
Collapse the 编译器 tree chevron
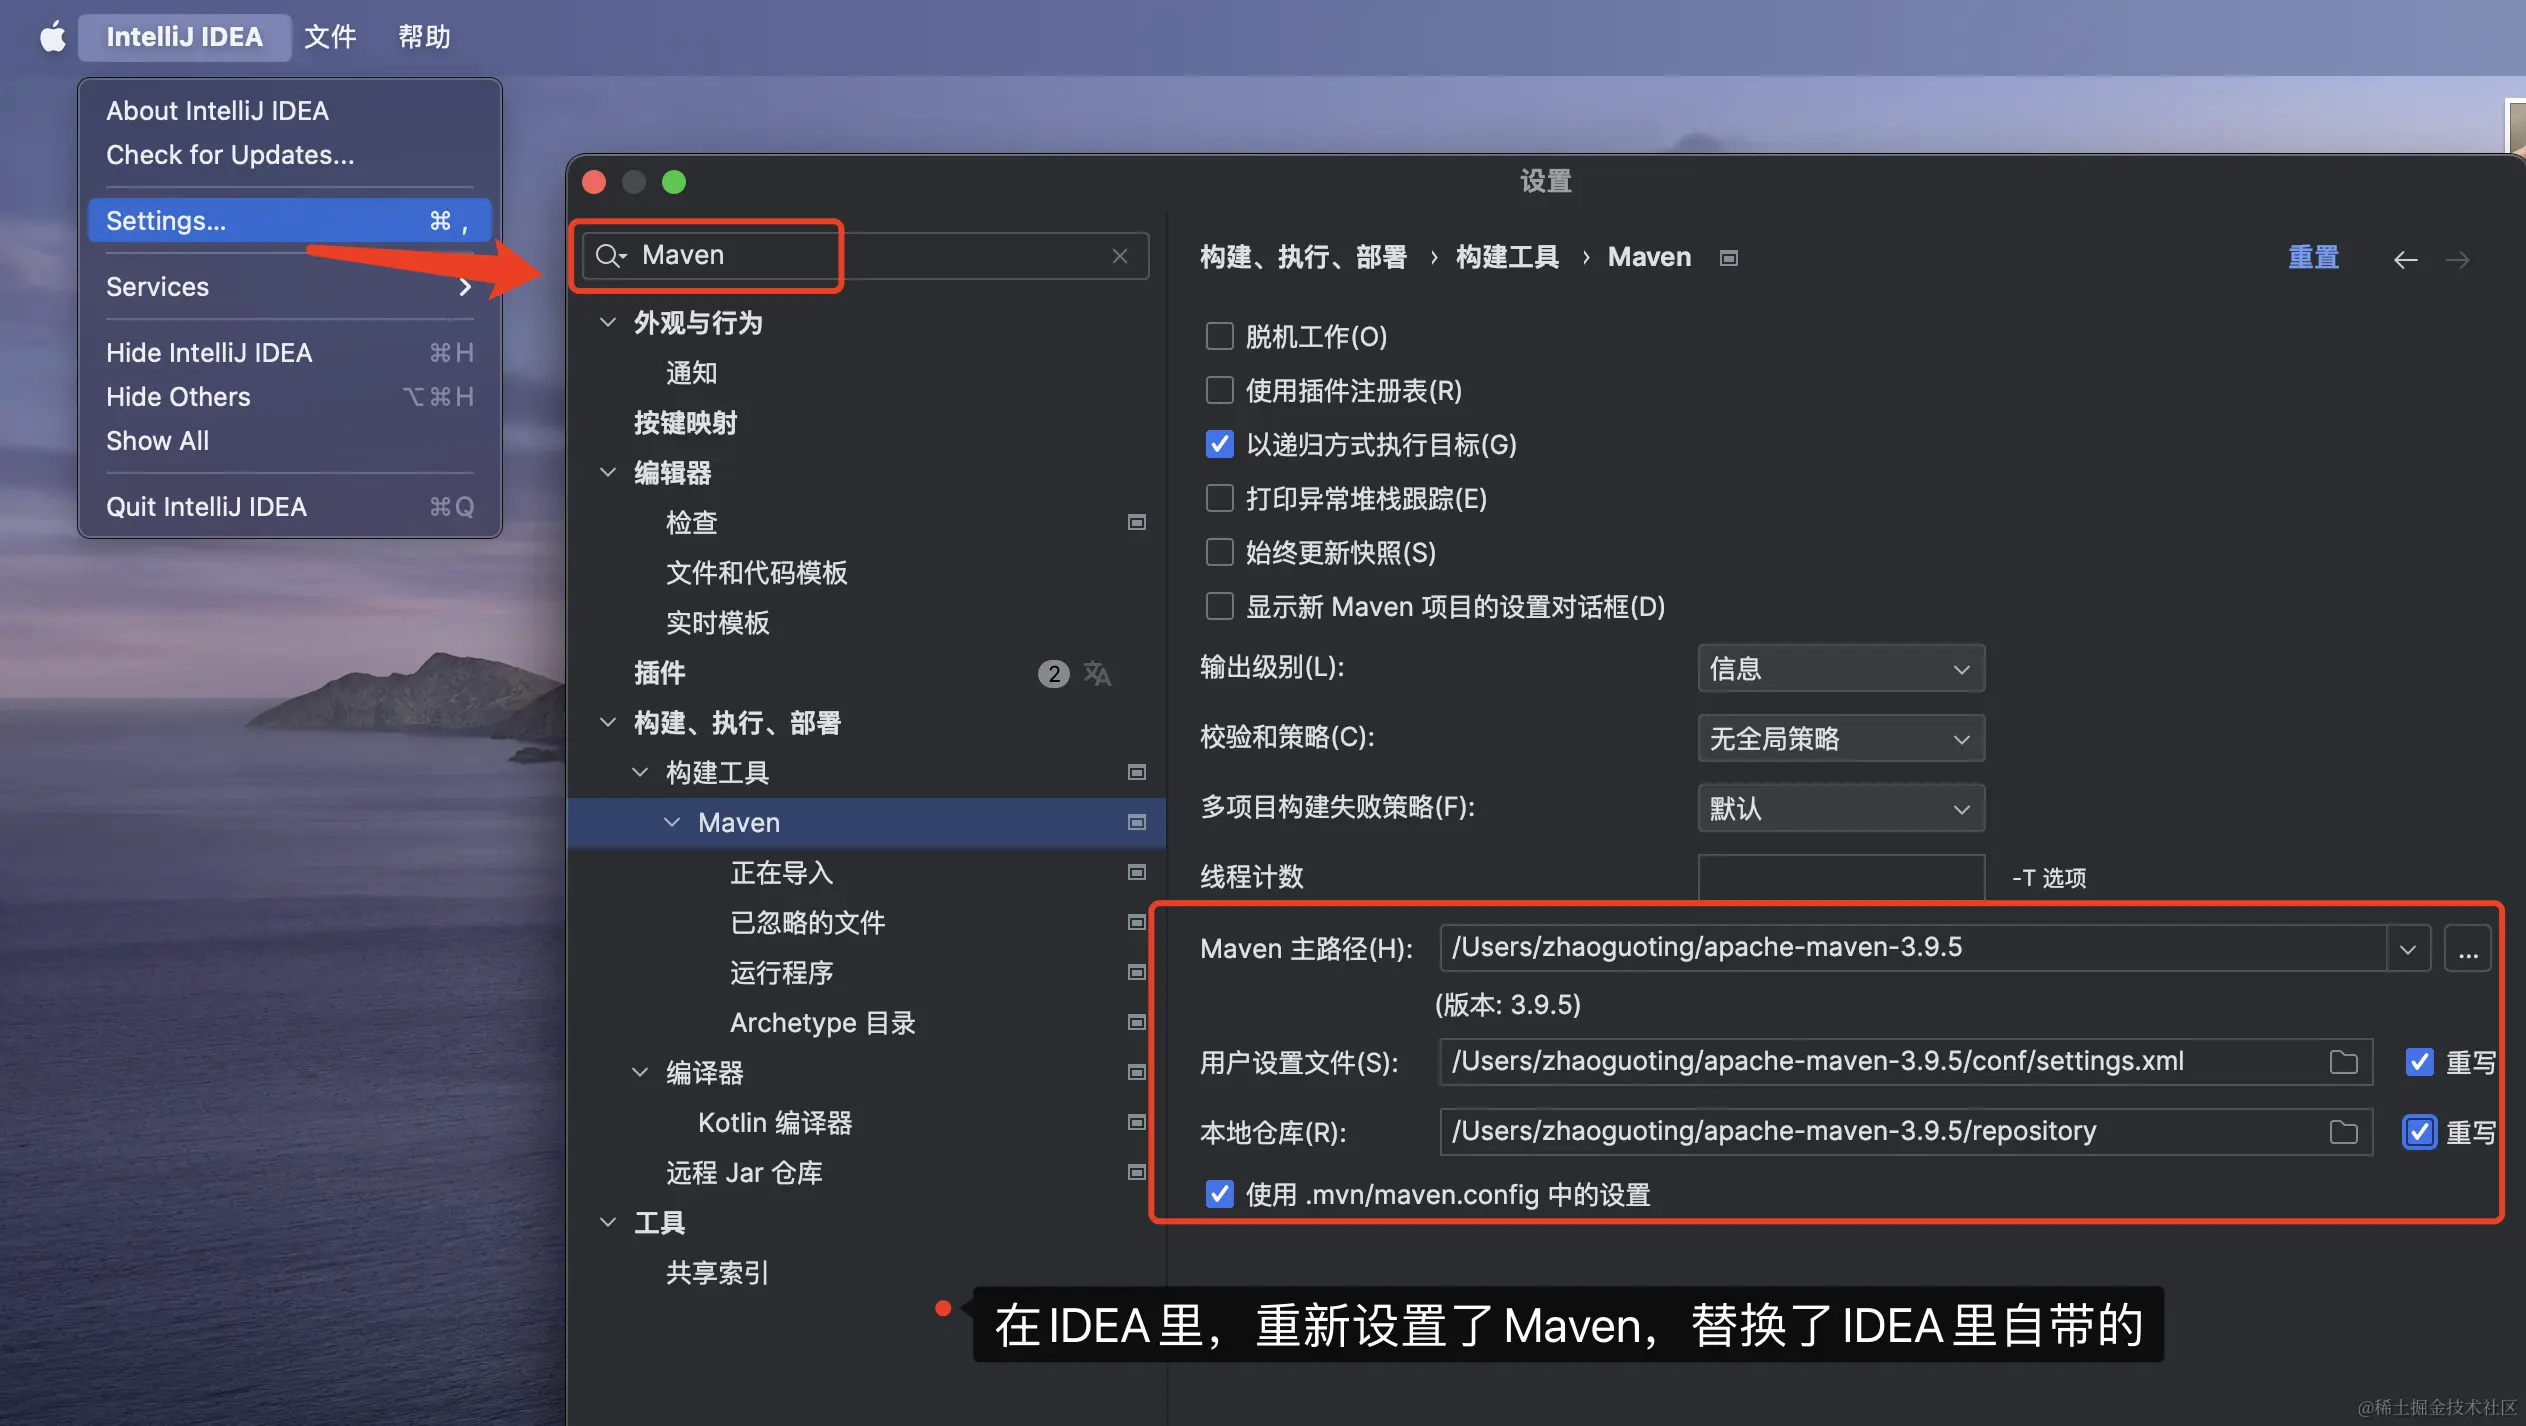pos(640,1072)
